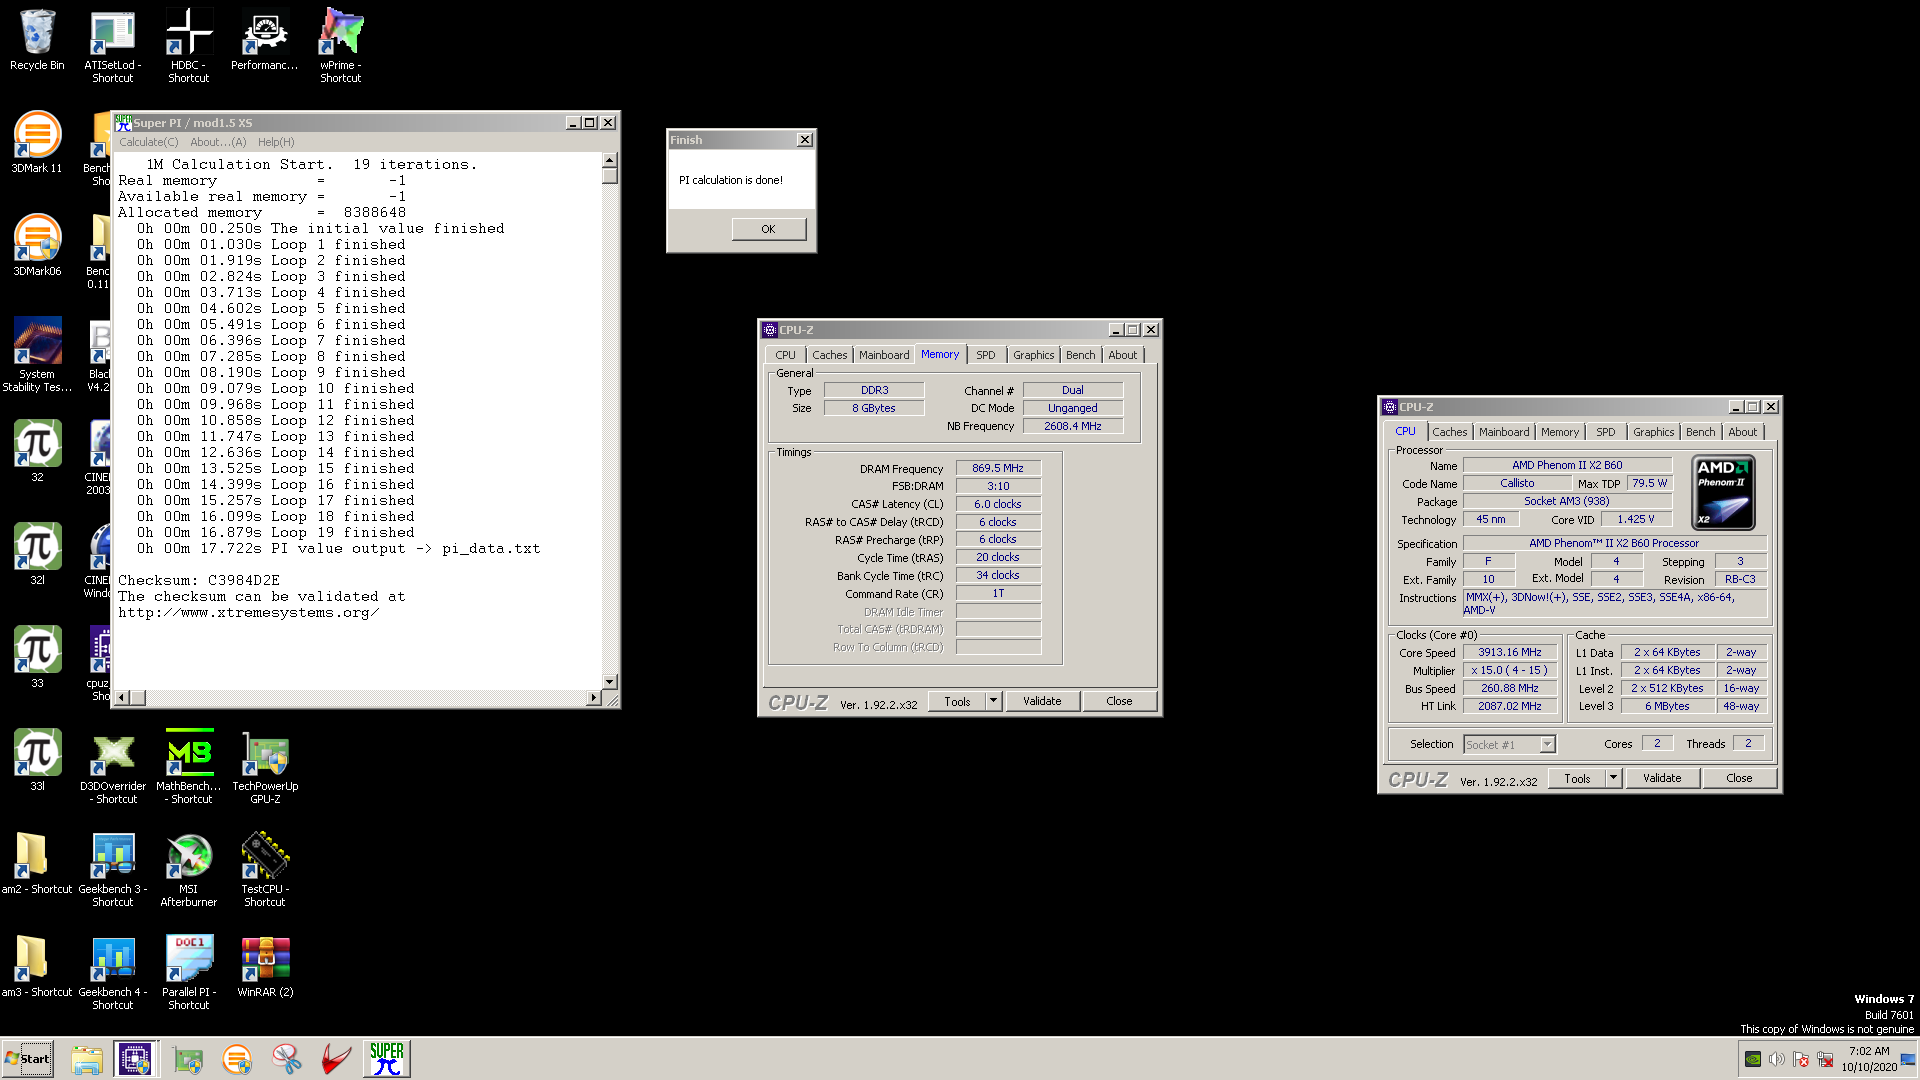Click Super PI vertical scrollbar down arrow

click(610, 681)
